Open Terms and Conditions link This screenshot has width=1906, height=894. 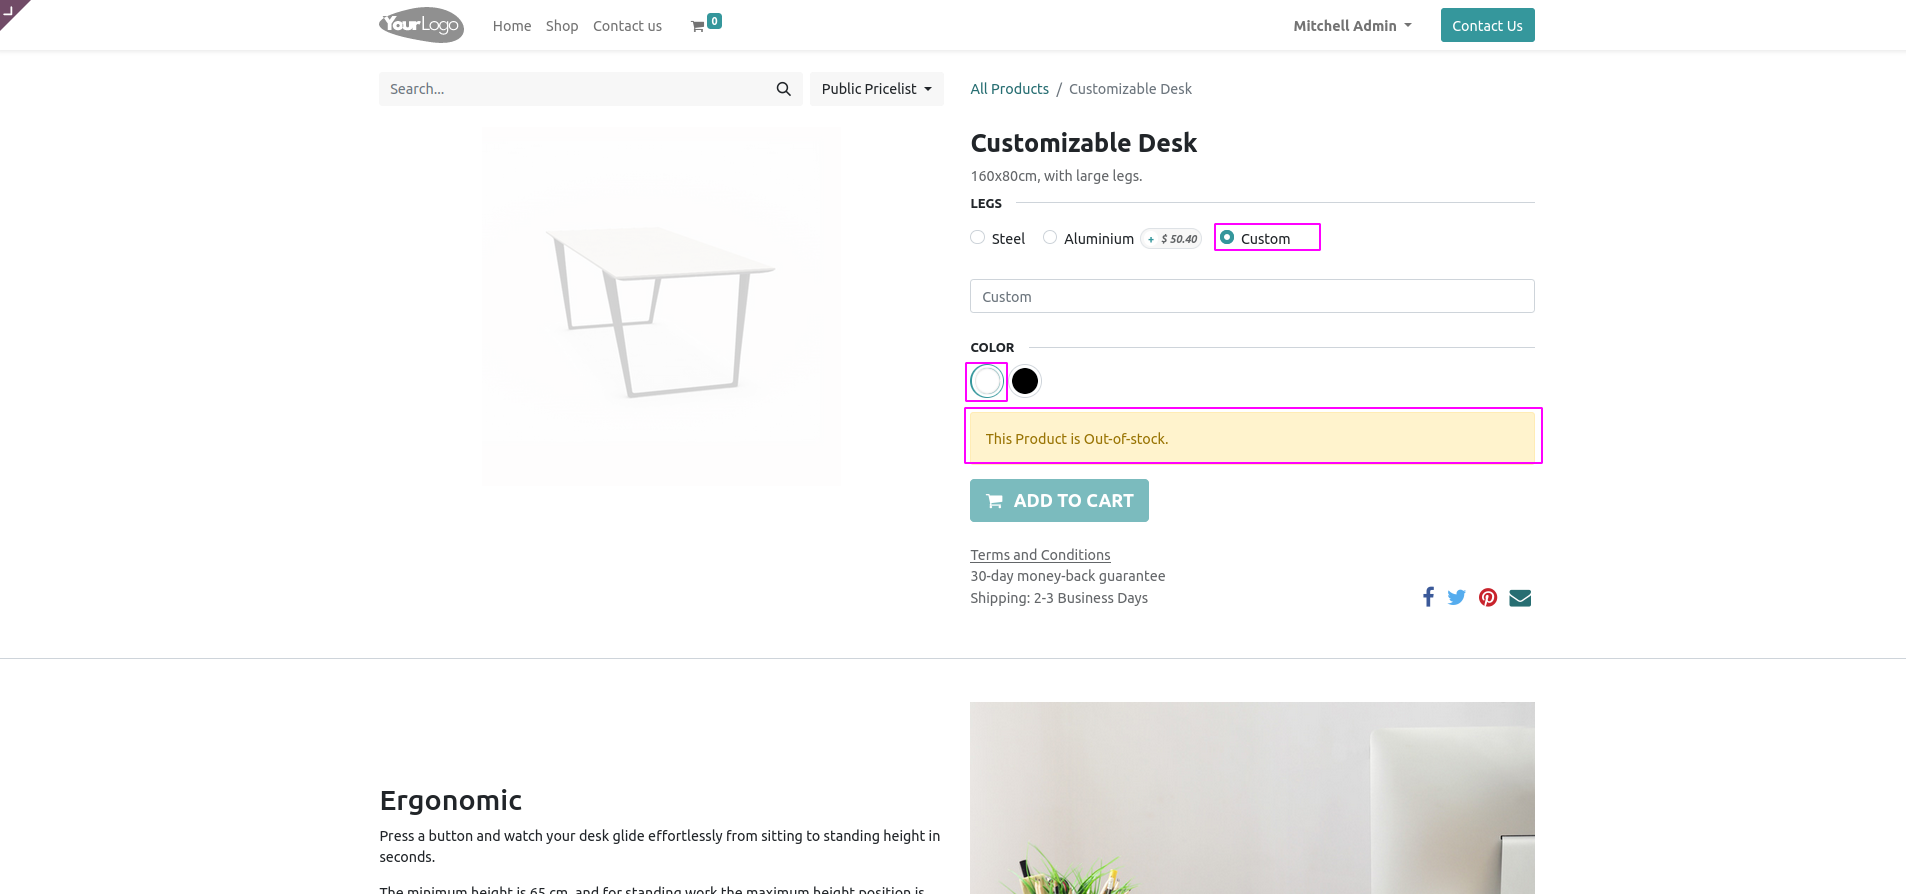click(1040, 555)
